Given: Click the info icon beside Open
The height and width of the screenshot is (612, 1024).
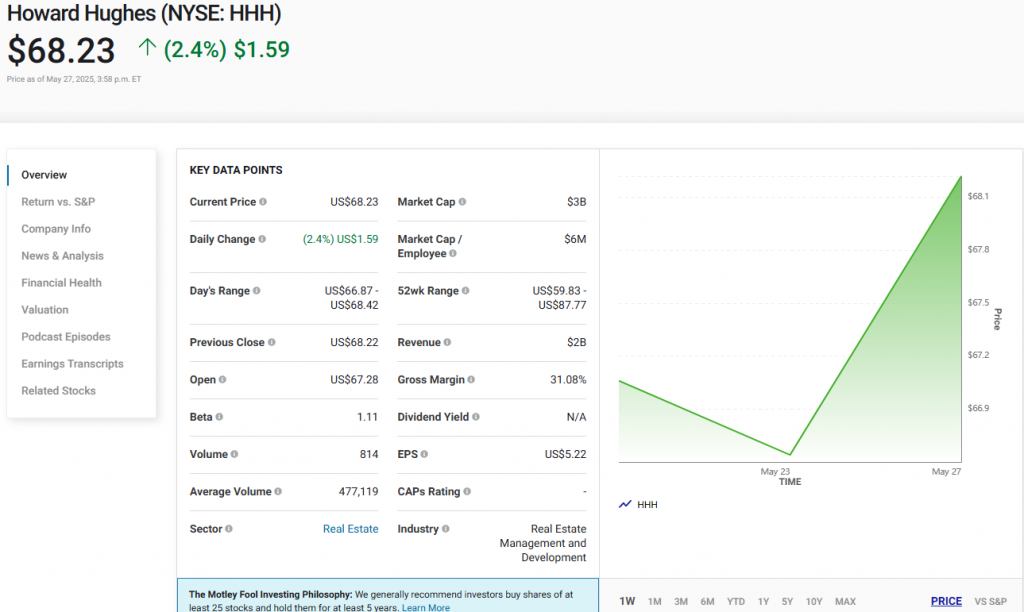Looking at the screenshot, I should point(223,379).
